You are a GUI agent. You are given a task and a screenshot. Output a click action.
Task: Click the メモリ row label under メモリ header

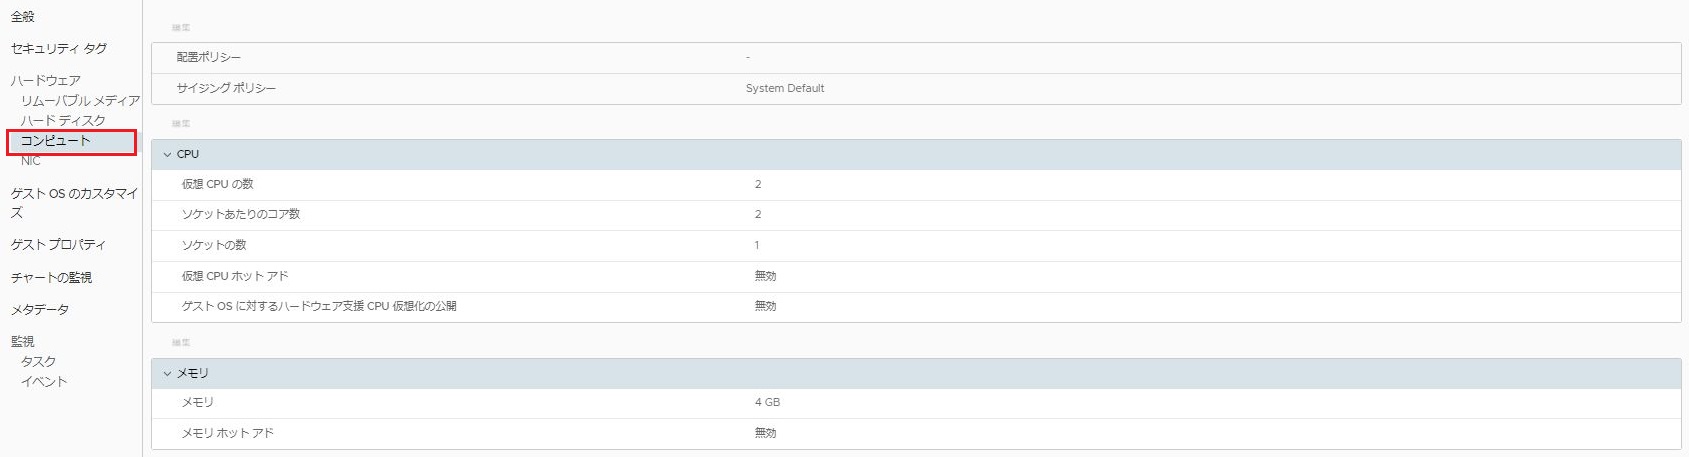(x=197, y=402)
